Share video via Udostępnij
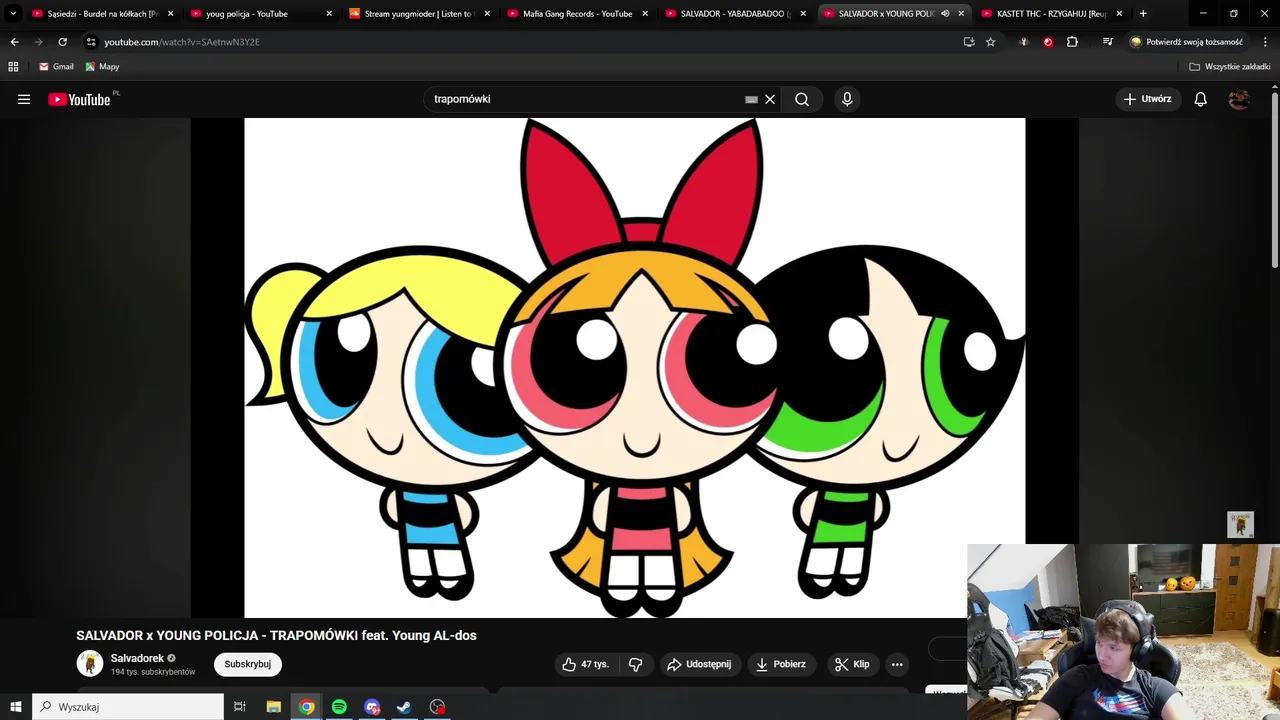Image resolution: width=1280 pixels, height=720 pixels. 699,664
